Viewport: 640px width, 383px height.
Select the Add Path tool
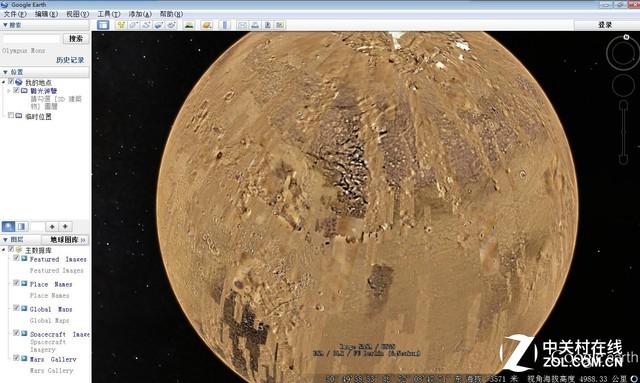146,25
